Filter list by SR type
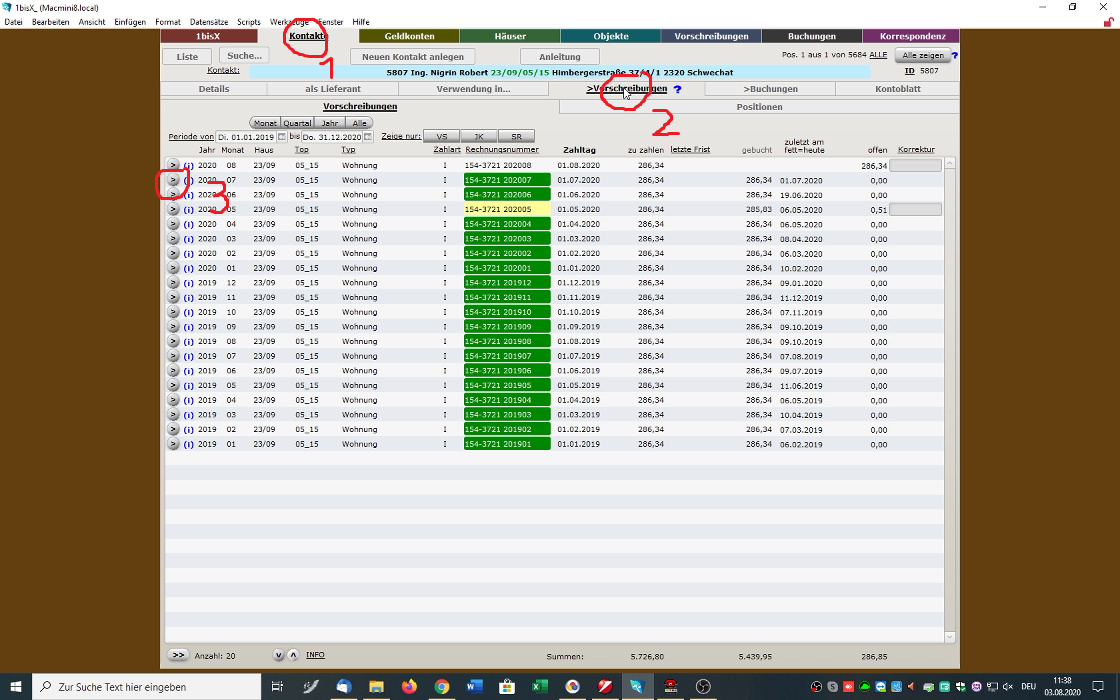The image size is (1120, 700). 516,137
